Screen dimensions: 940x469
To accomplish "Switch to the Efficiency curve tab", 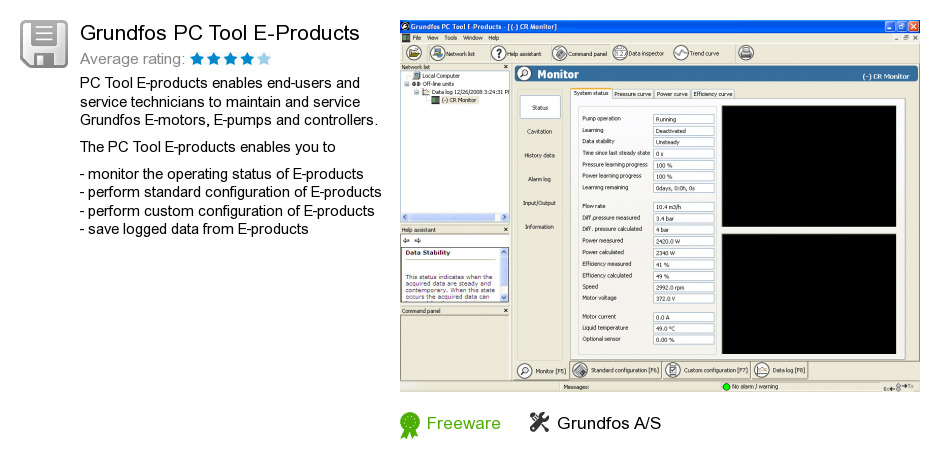I will [713, 94].
